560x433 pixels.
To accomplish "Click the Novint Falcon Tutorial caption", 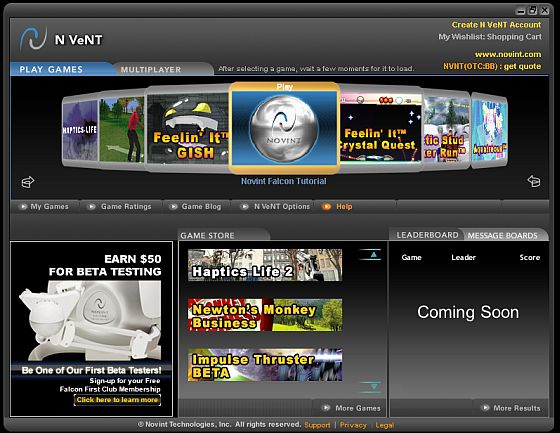I will (284, 181).
